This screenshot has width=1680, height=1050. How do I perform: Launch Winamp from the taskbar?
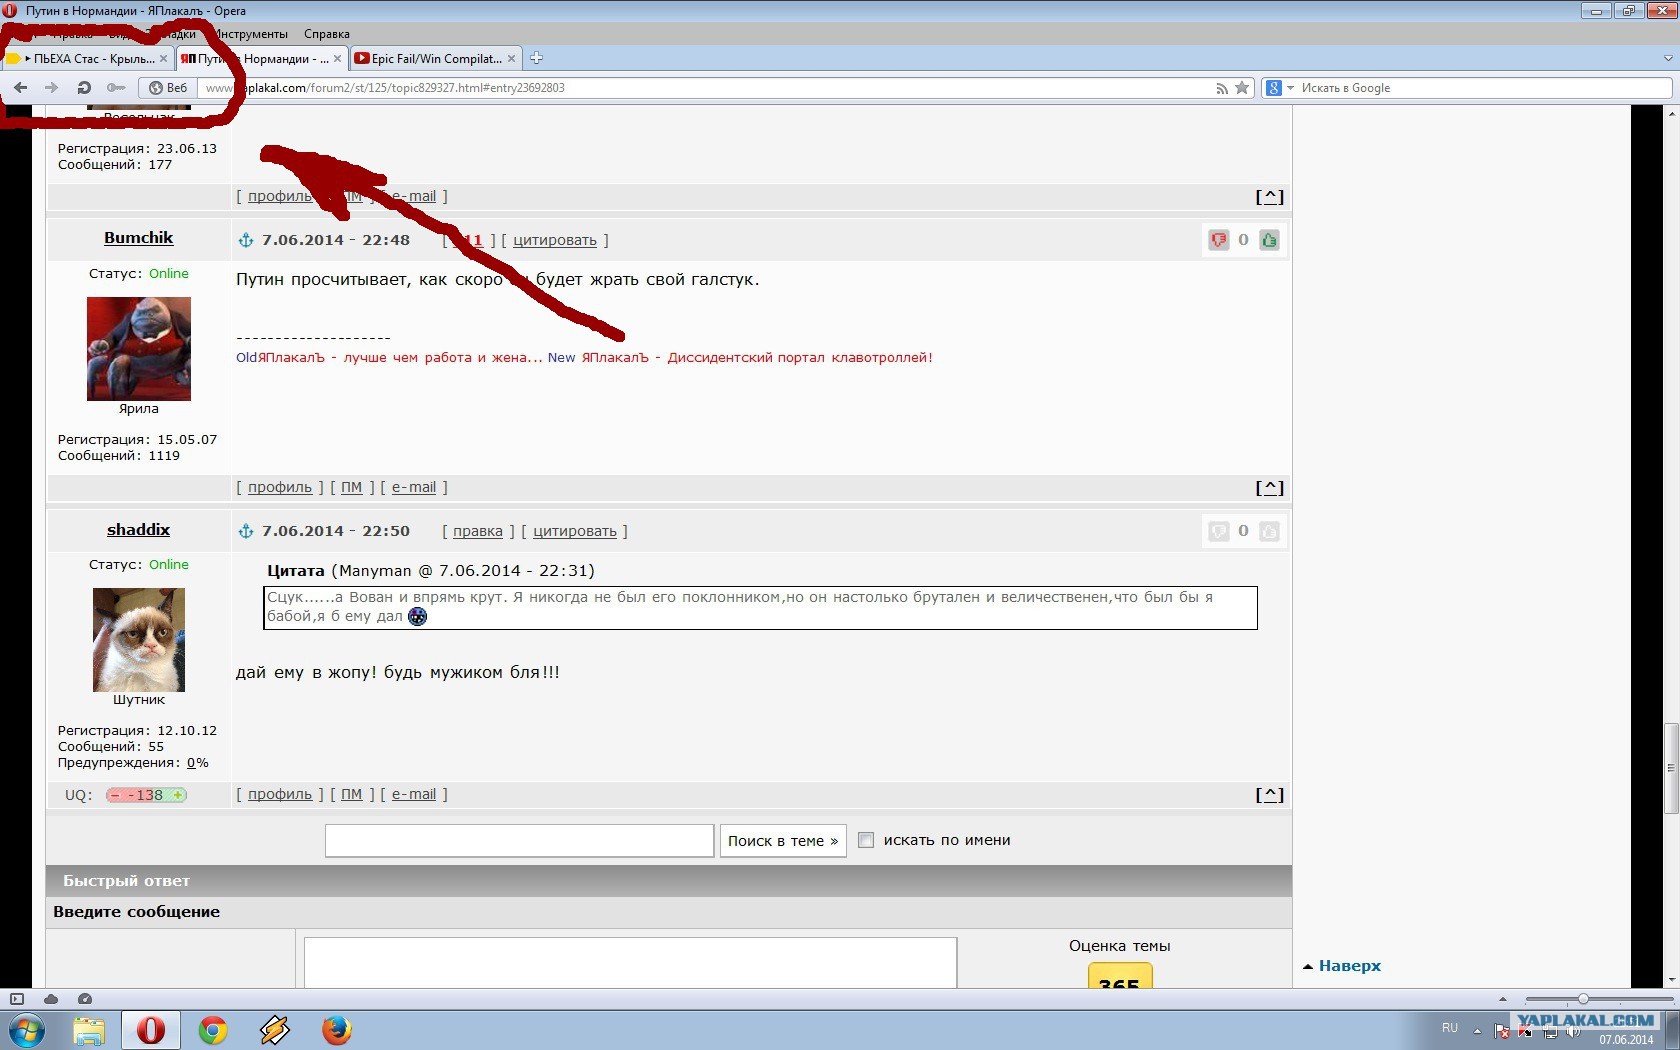(x=275, y=1030)
